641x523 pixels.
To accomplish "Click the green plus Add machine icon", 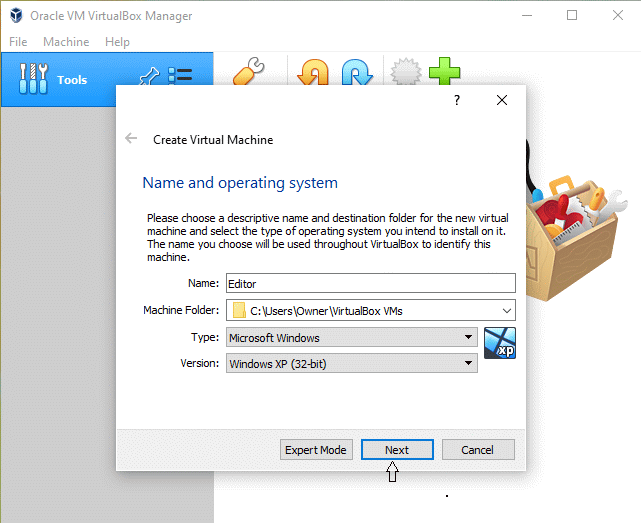I will click(x=445, y=73).
